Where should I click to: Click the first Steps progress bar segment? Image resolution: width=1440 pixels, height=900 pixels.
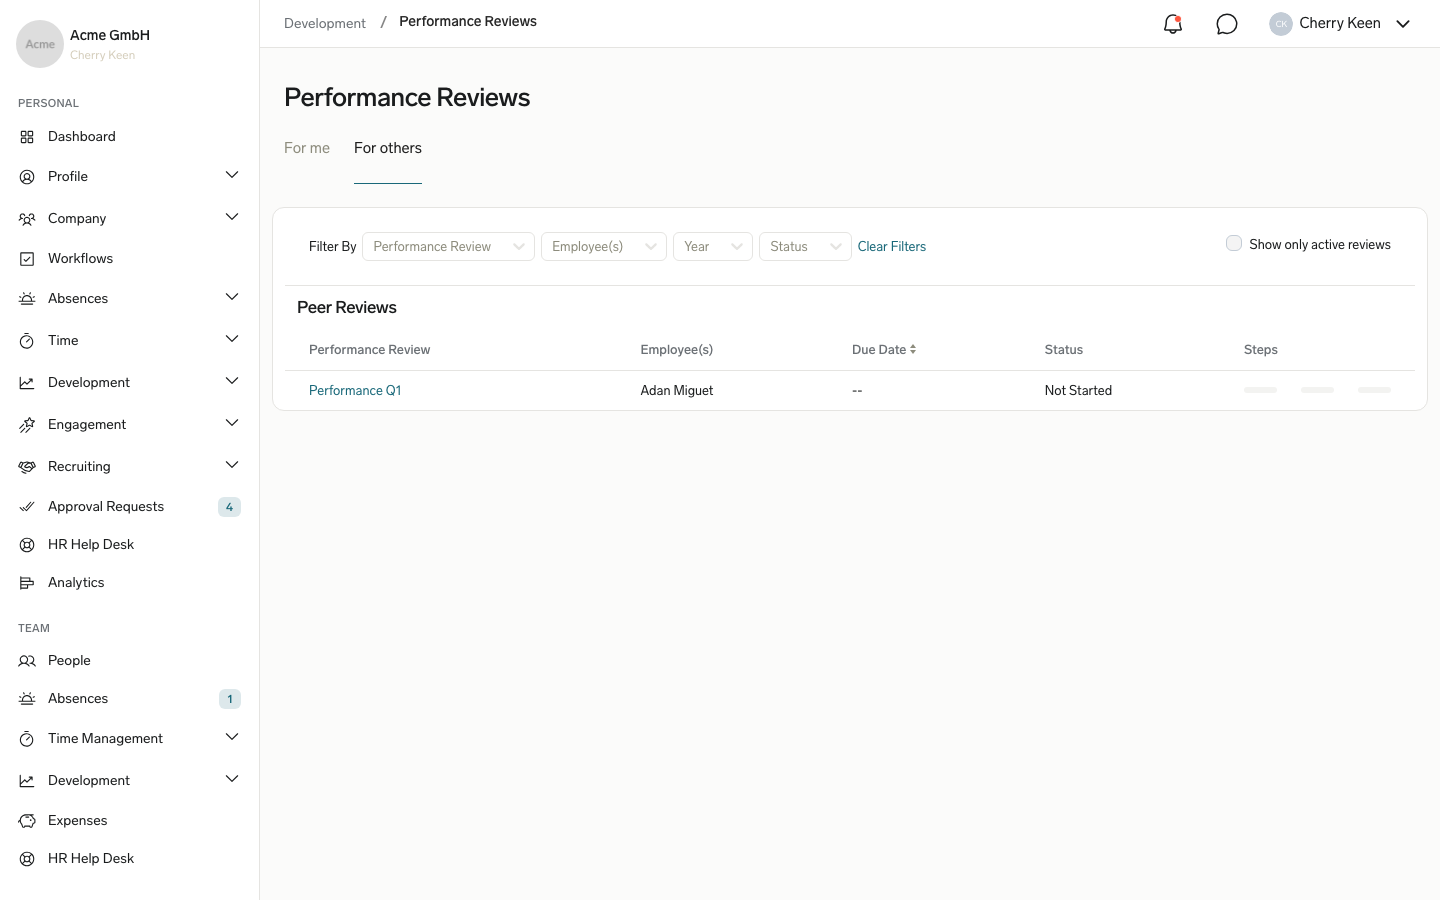(x=1260, y=390)
